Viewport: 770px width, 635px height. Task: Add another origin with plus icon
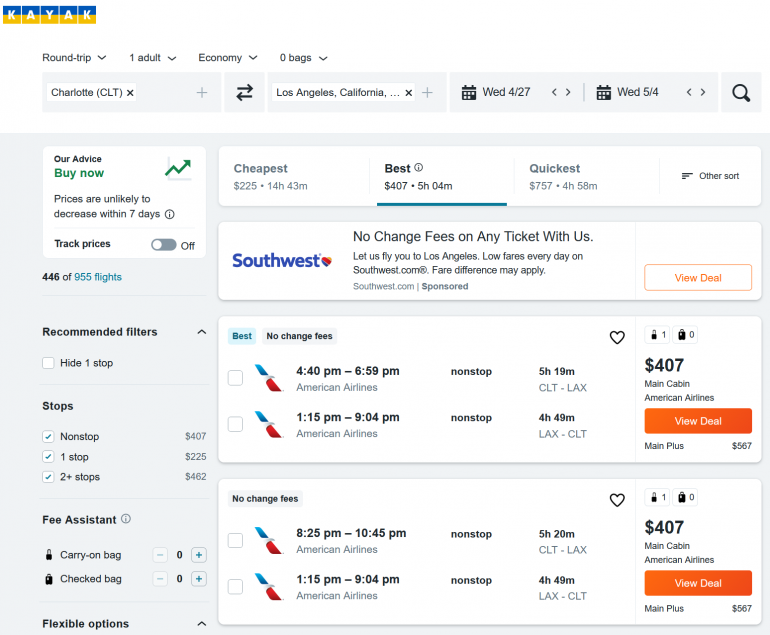click(202, 92)
